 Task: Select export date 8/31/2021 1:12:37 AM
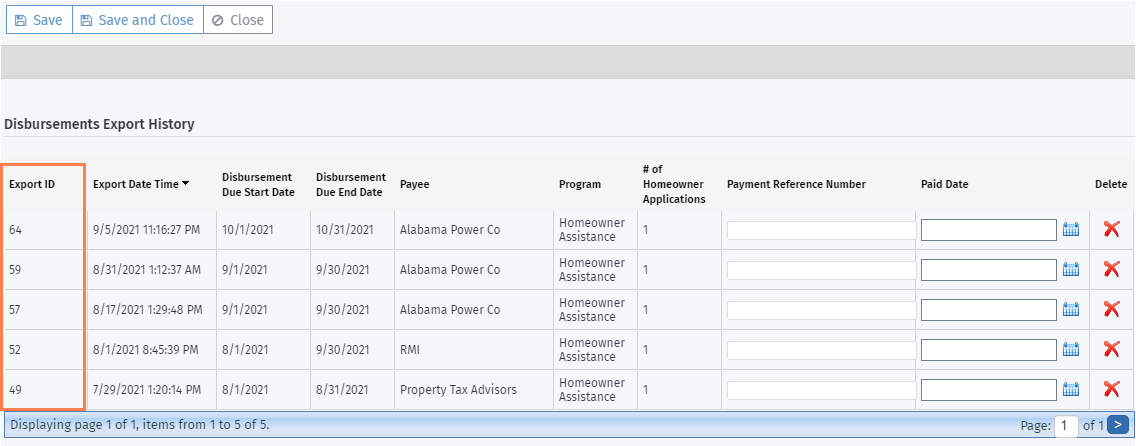coord(147,269)
